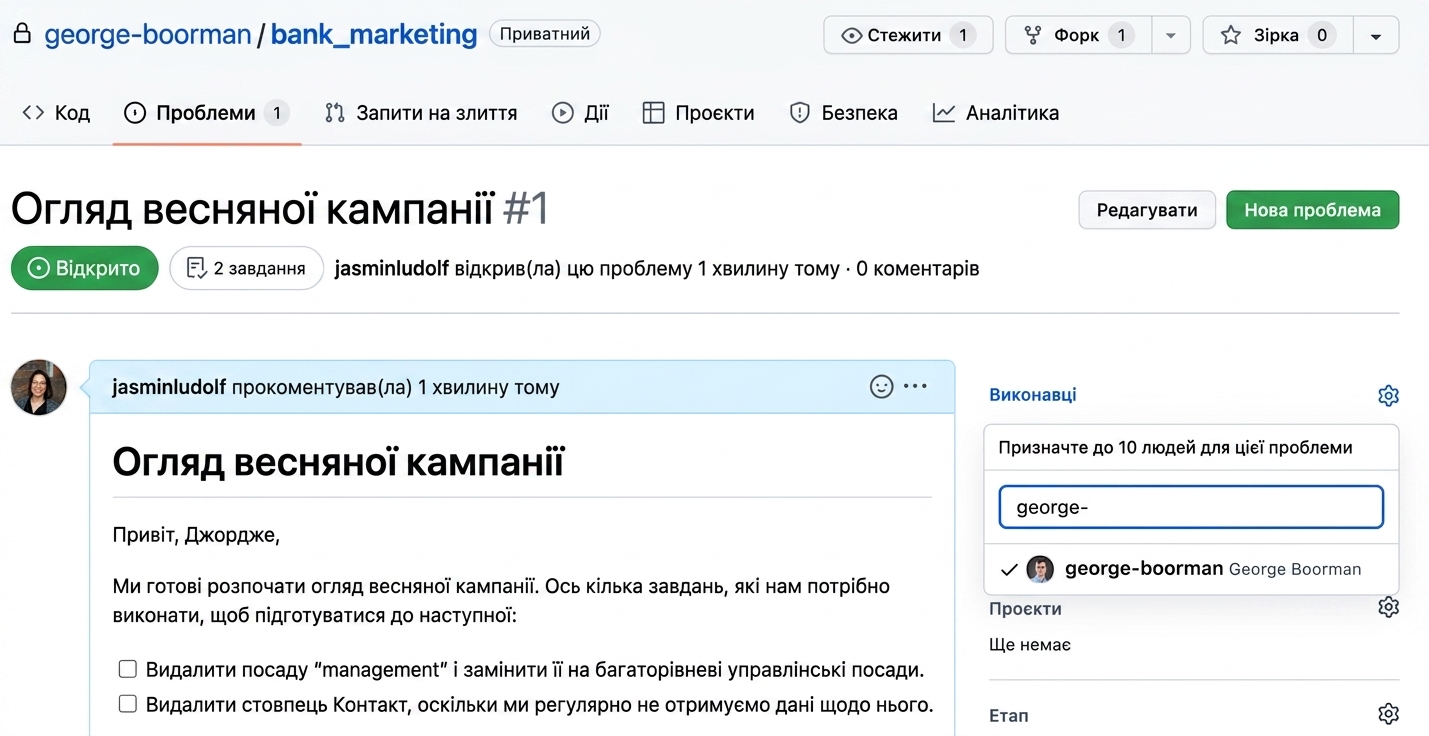Open the Безпека security tab
Image resolution: width=1429 pixels, height=736 pixels.
click(x=843, y=113)
